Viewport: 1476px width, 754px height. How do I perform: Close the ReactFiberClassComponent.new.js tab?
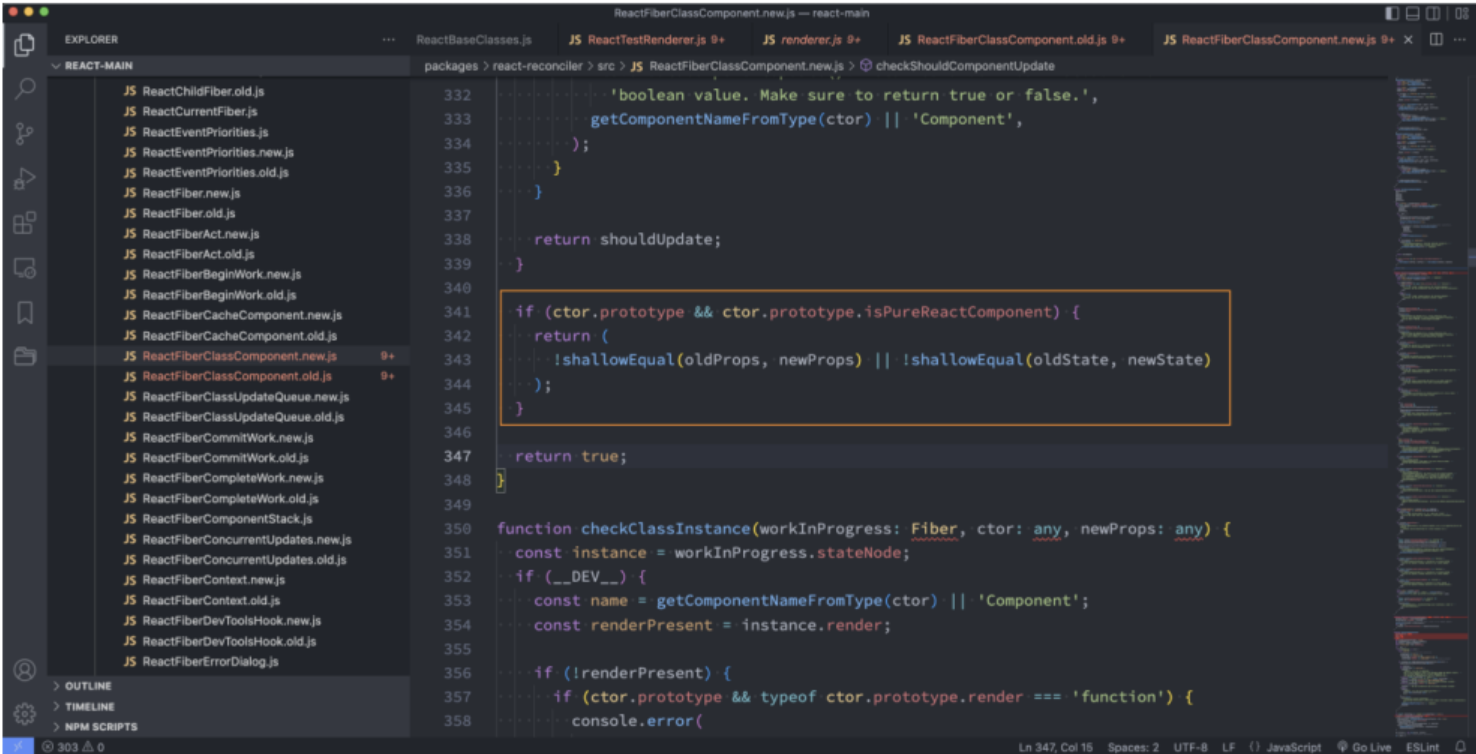[1409, 40]
